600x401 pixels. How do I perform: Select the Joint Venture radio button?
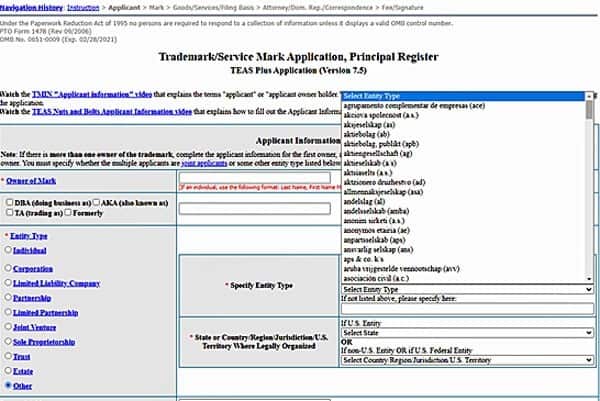pos(8,327)
